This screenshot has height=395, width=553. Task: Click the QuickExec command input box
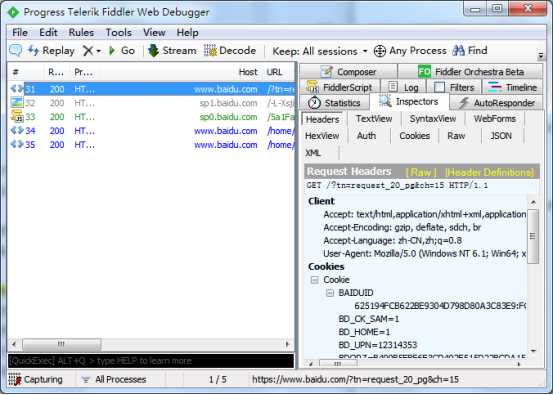coord(151,361)
